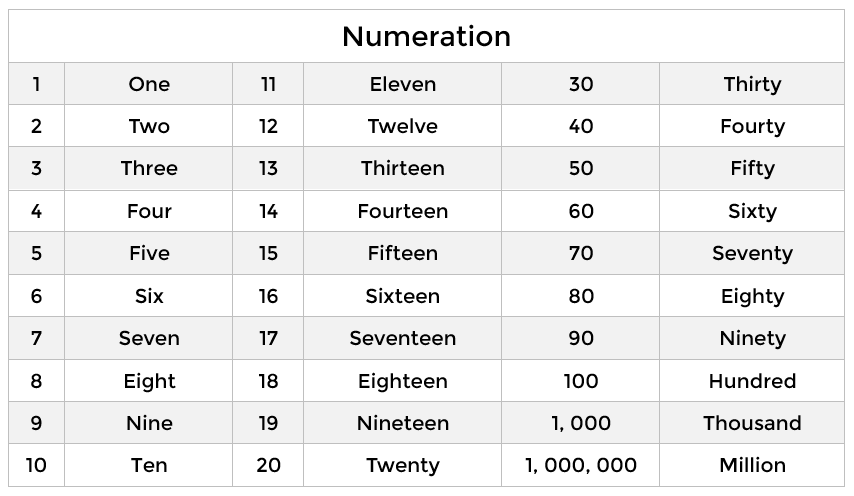Click the Fourty cell

point(752,126)
